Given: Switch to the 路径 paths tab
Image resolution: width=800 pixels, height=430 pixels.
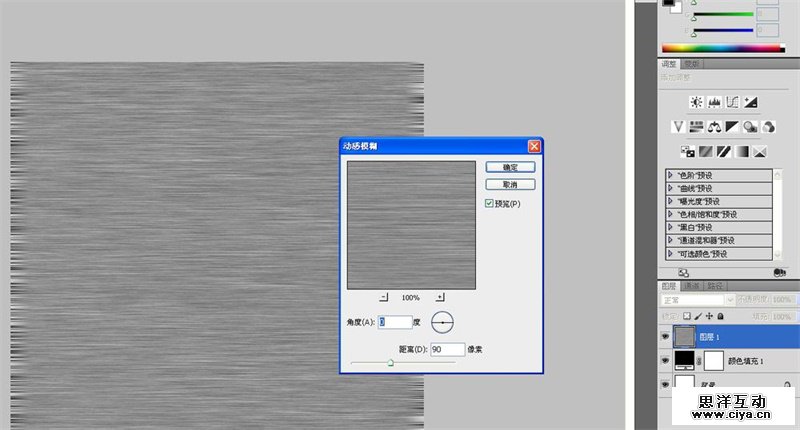Looking at the screenshot, I should point(715,286).
